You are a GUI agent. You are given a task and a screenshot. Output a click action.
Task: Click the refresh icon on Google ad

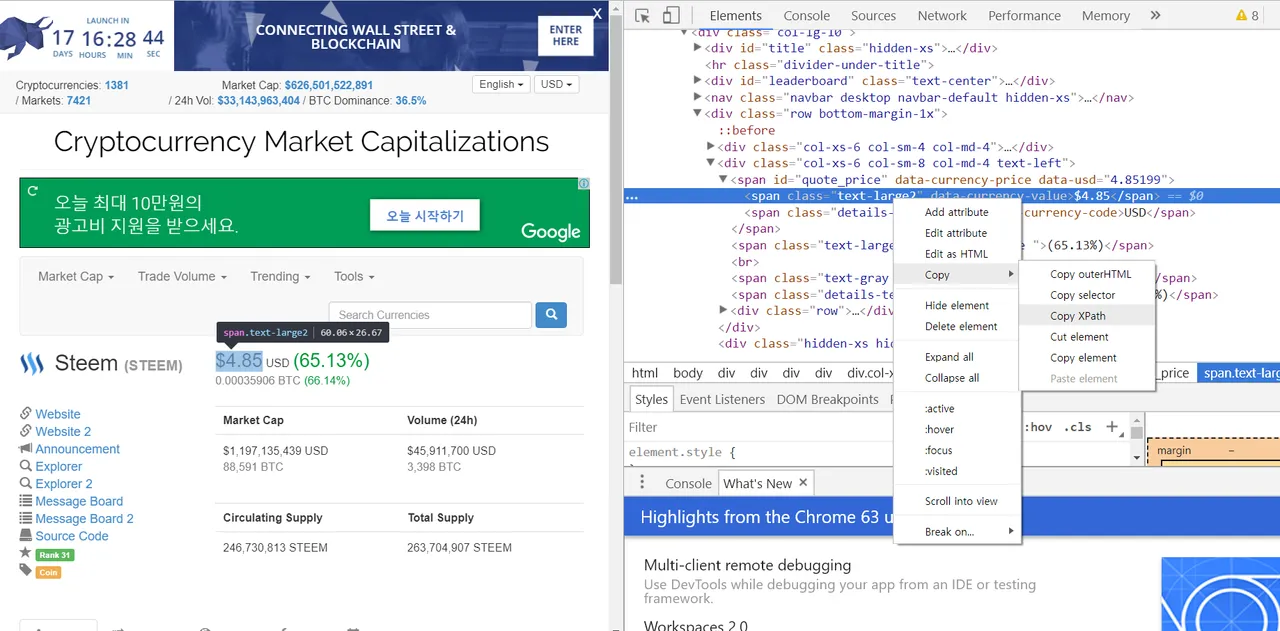(32, 190)
